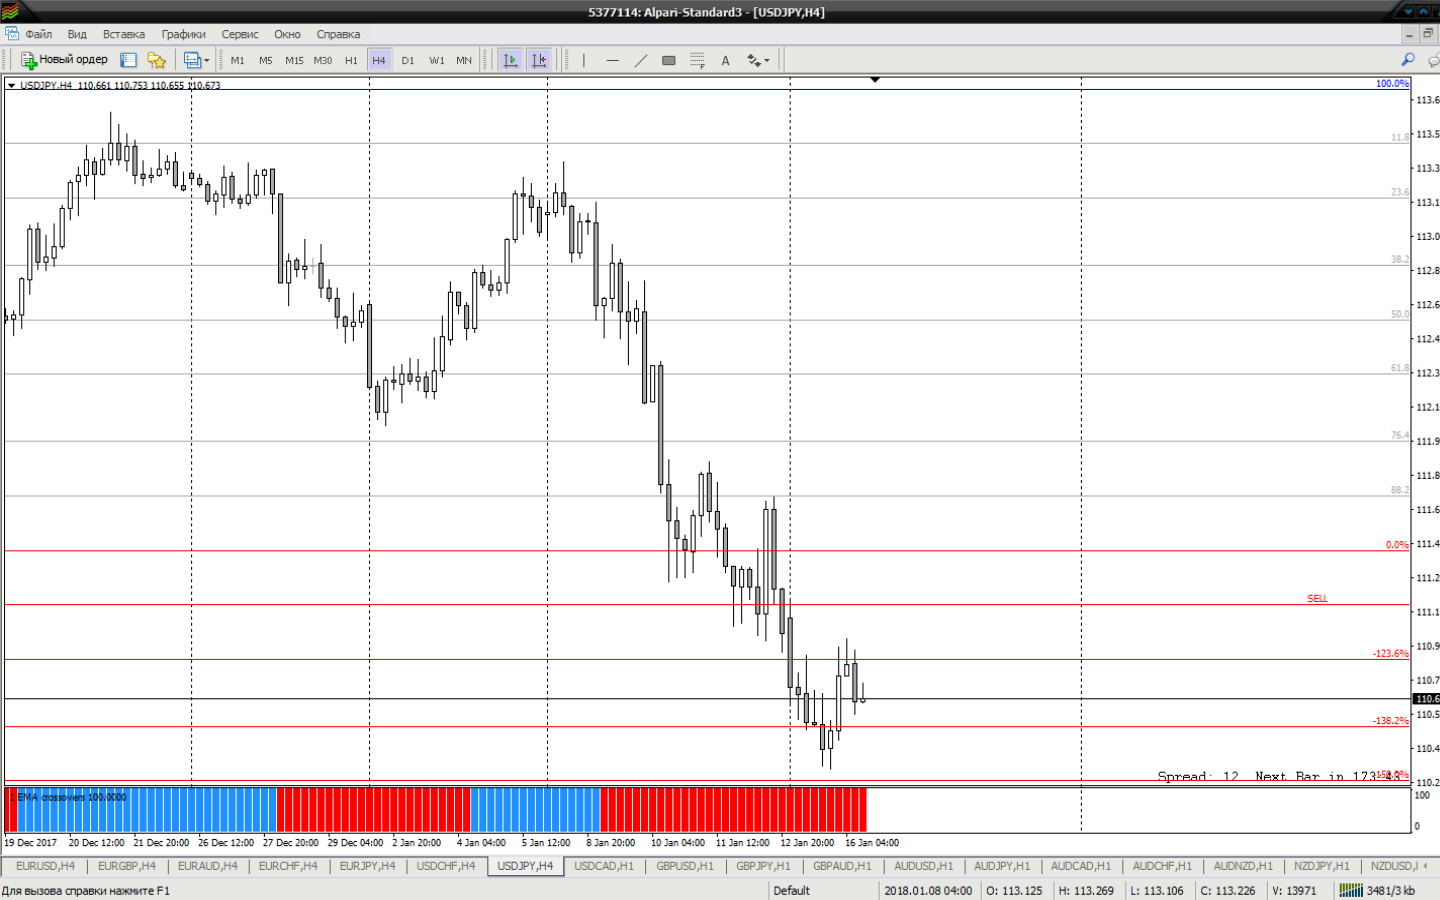Switch to the NZDJPY,H1 chart tab

pos(1322,866)
